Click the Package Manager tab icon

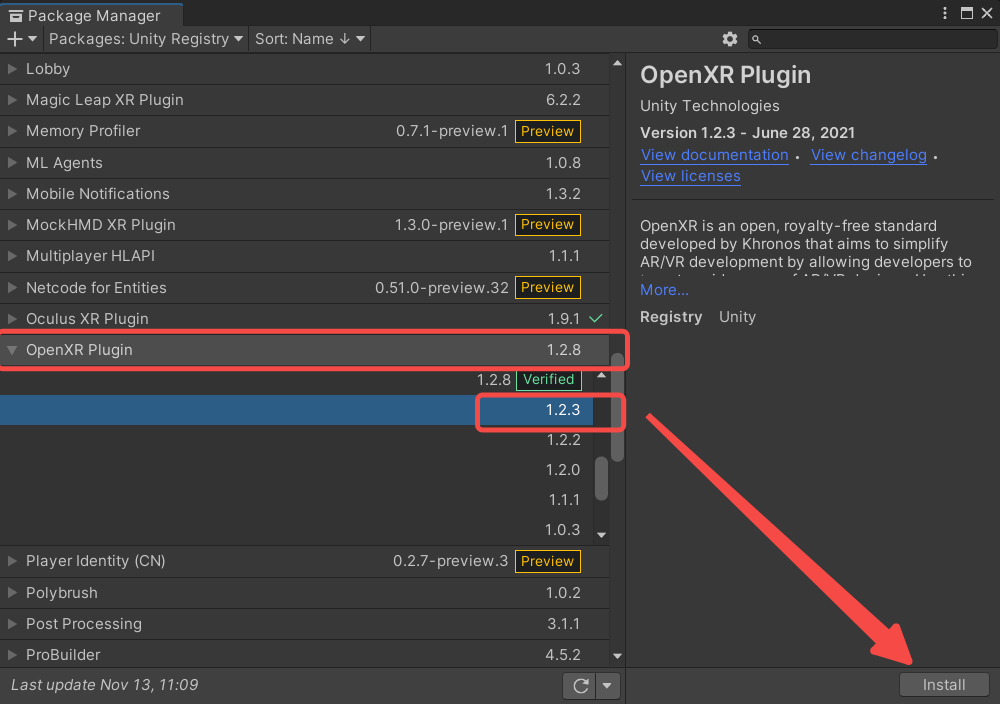tap(16, 16)
